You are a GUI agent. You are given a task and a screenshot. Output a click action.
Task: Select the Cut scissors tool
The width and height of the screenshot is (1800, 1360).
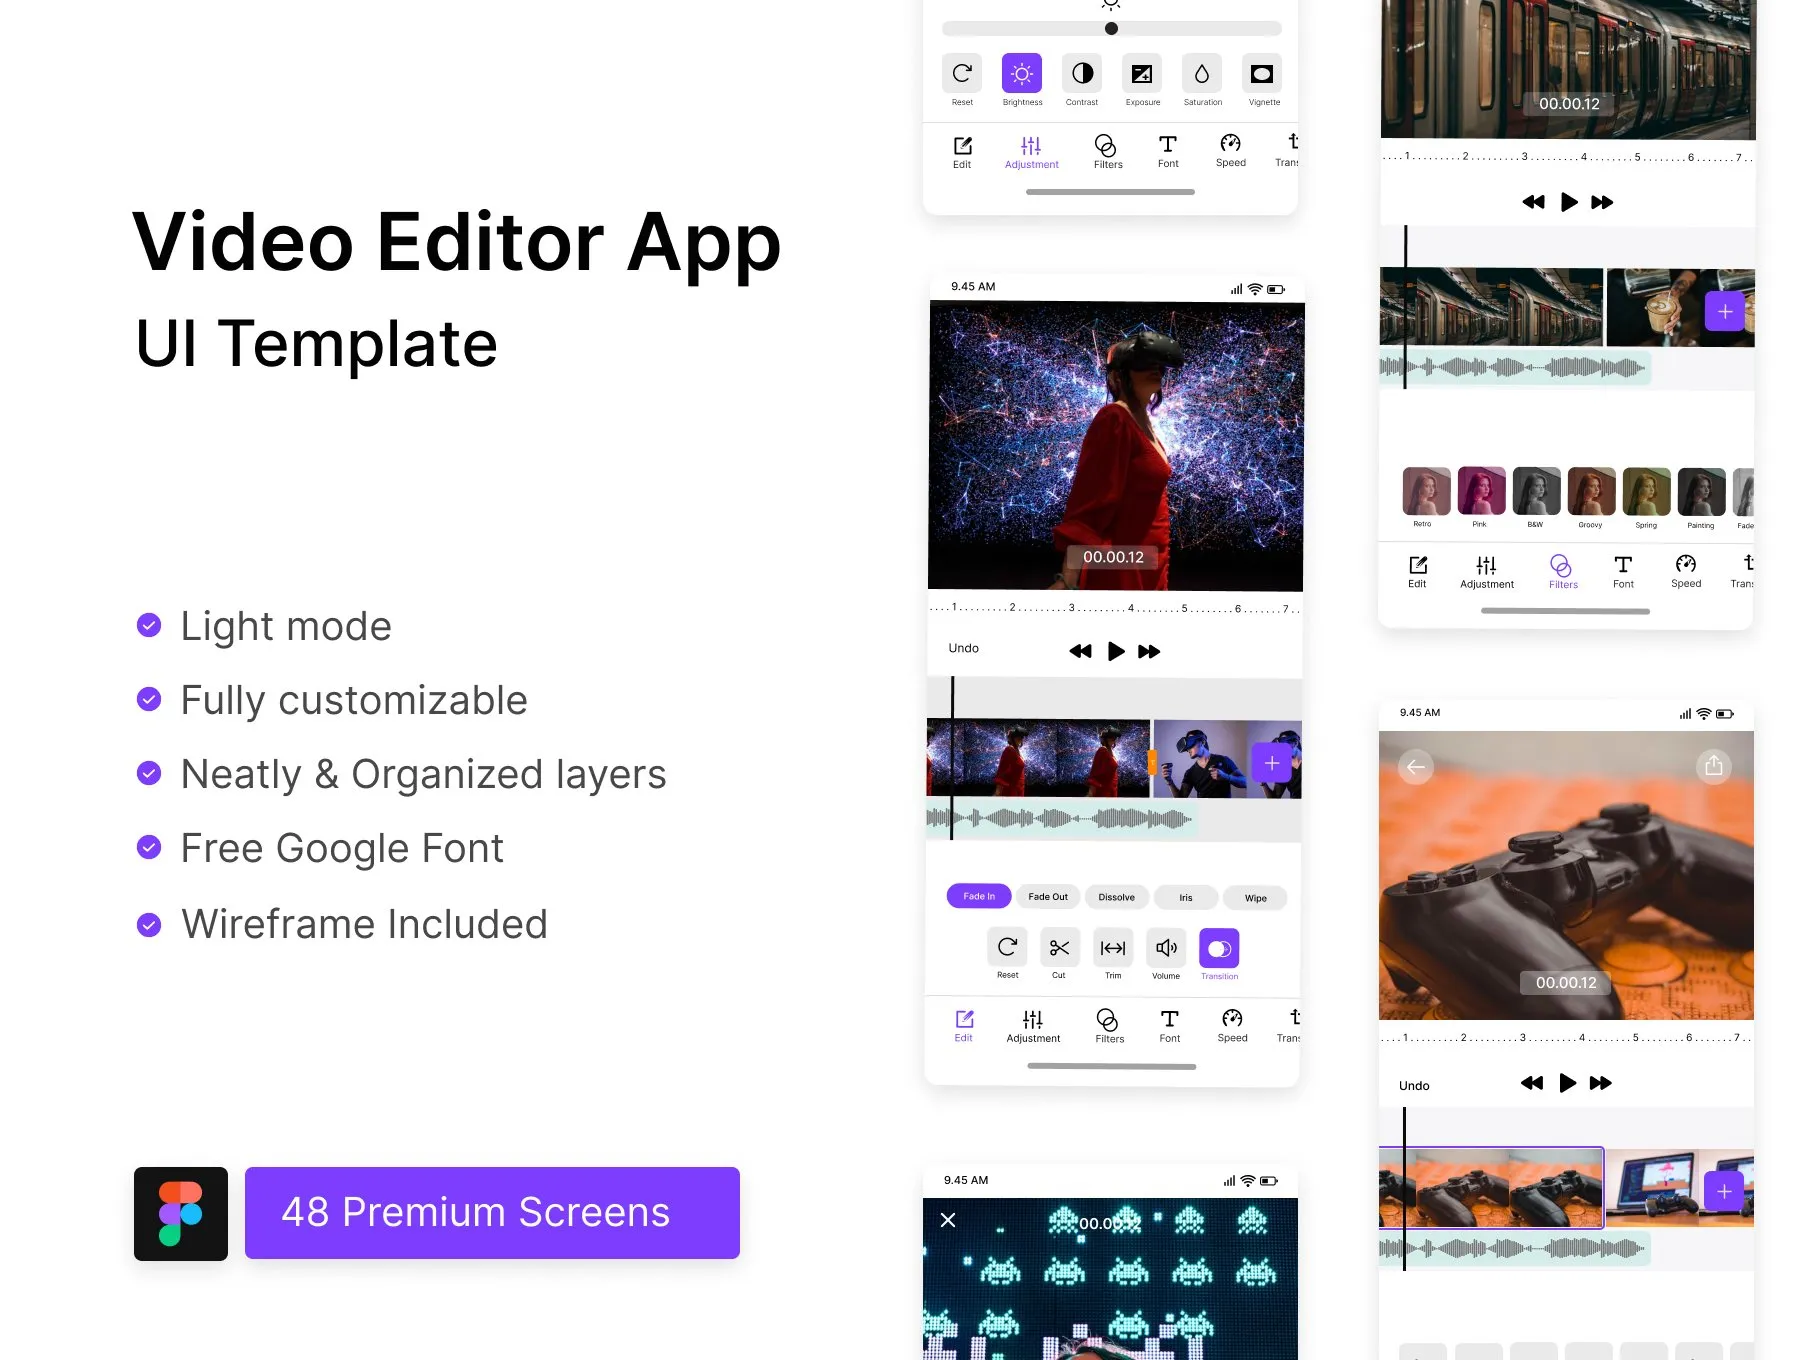point(1060,947)
